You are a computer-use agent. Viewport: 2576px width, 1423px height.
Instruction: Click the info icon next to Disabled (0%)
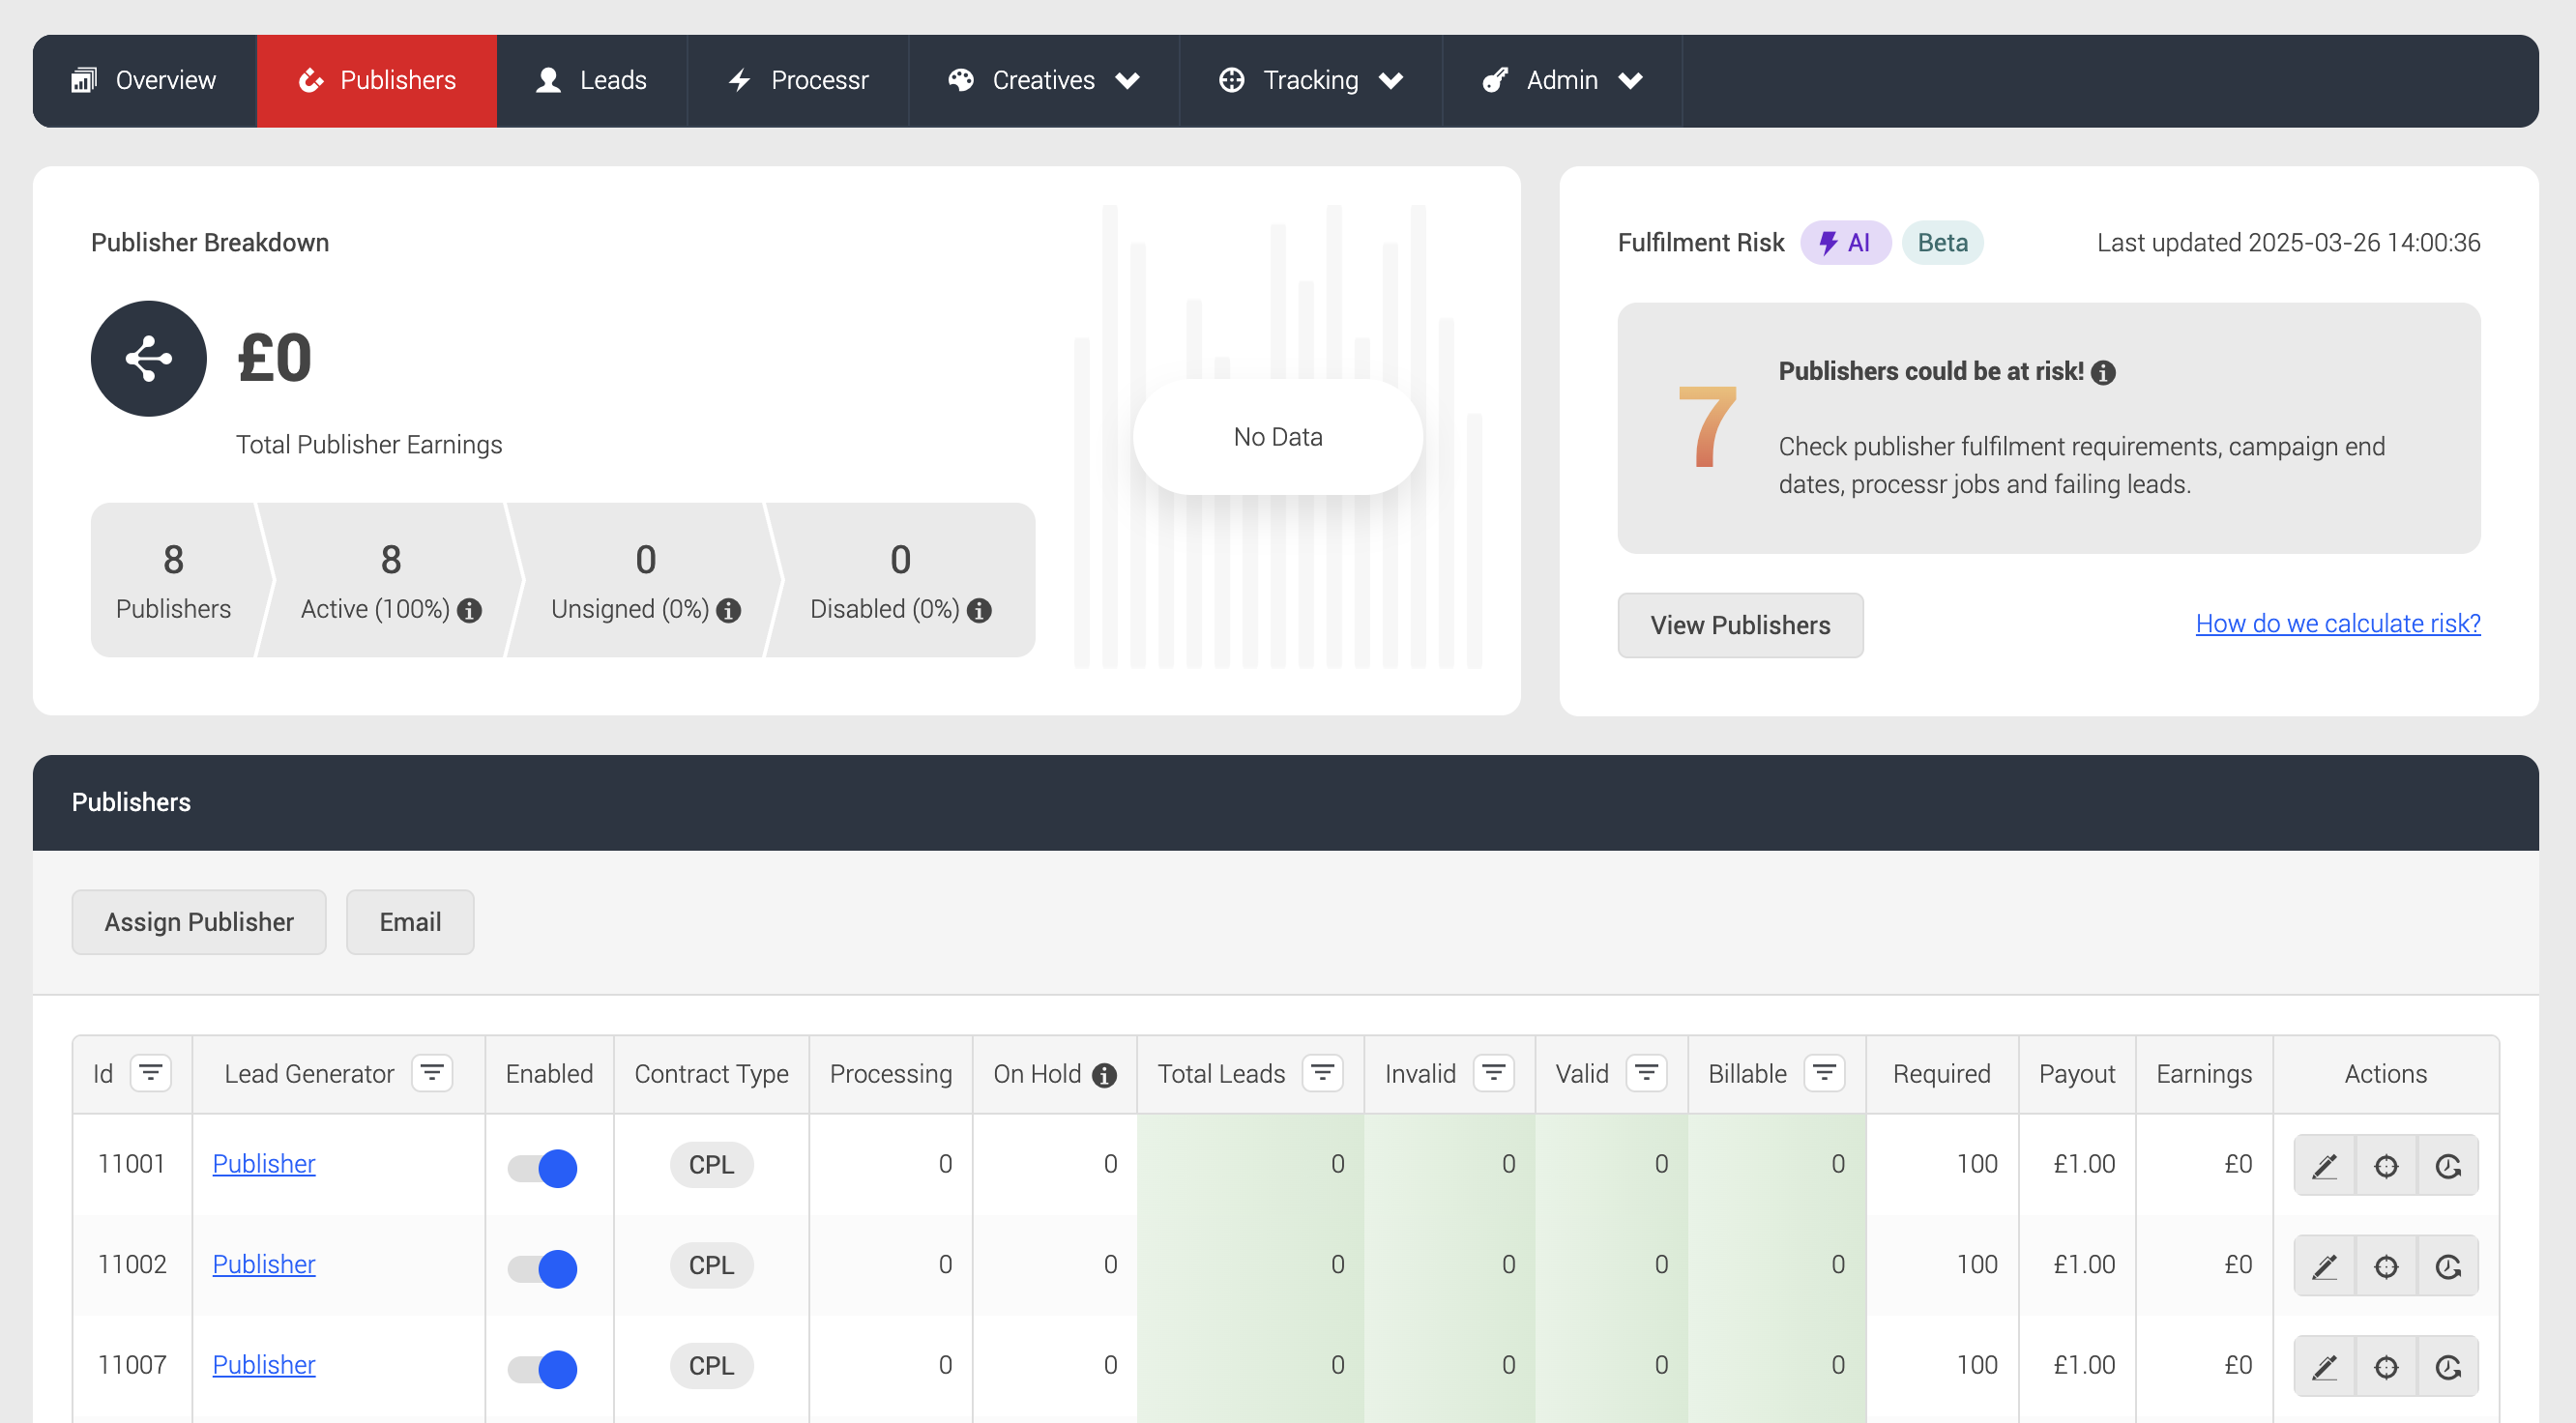(x=979, y=610)
